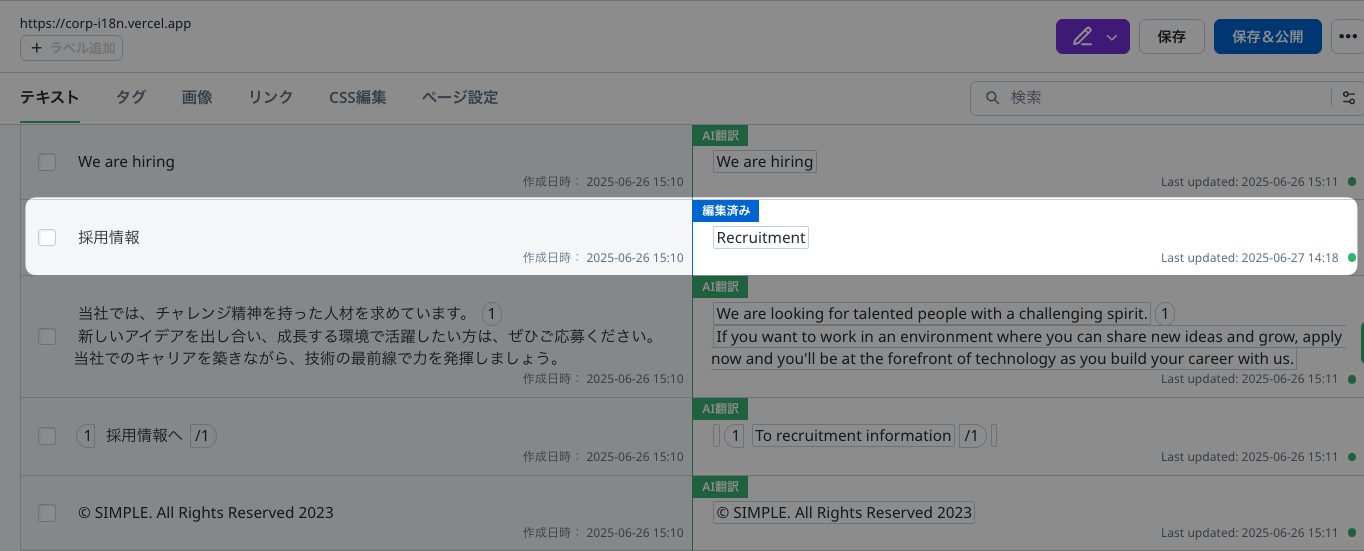Click the plus icon on ラベル追加
The width and height of the screenshot is (1364, 551).
(x=37, y=48)
